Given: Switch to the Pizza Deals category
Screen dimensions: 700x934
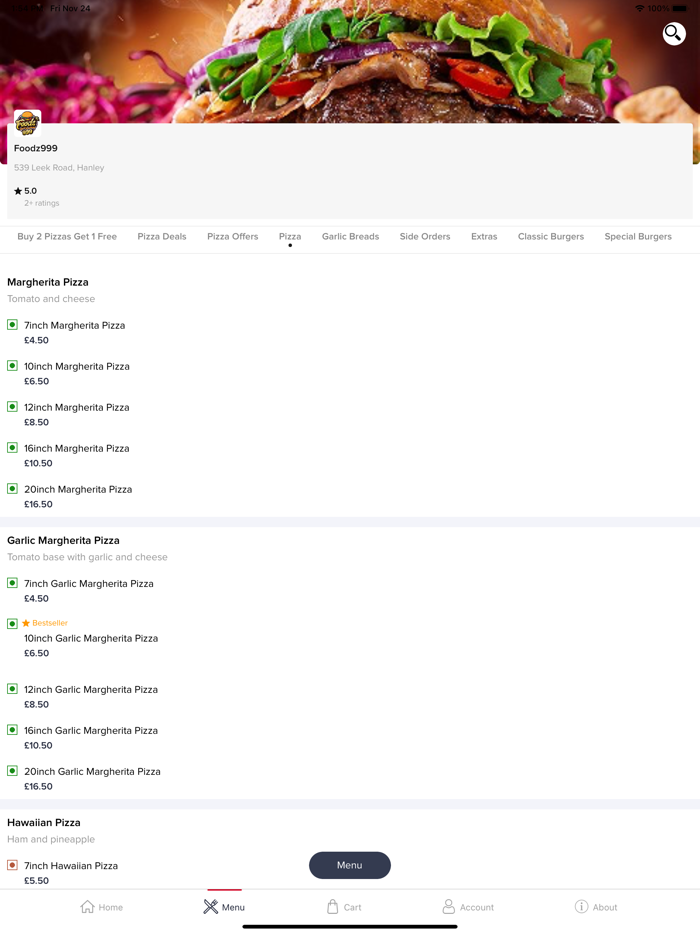Looking at the screenshot, I should 162,236.
